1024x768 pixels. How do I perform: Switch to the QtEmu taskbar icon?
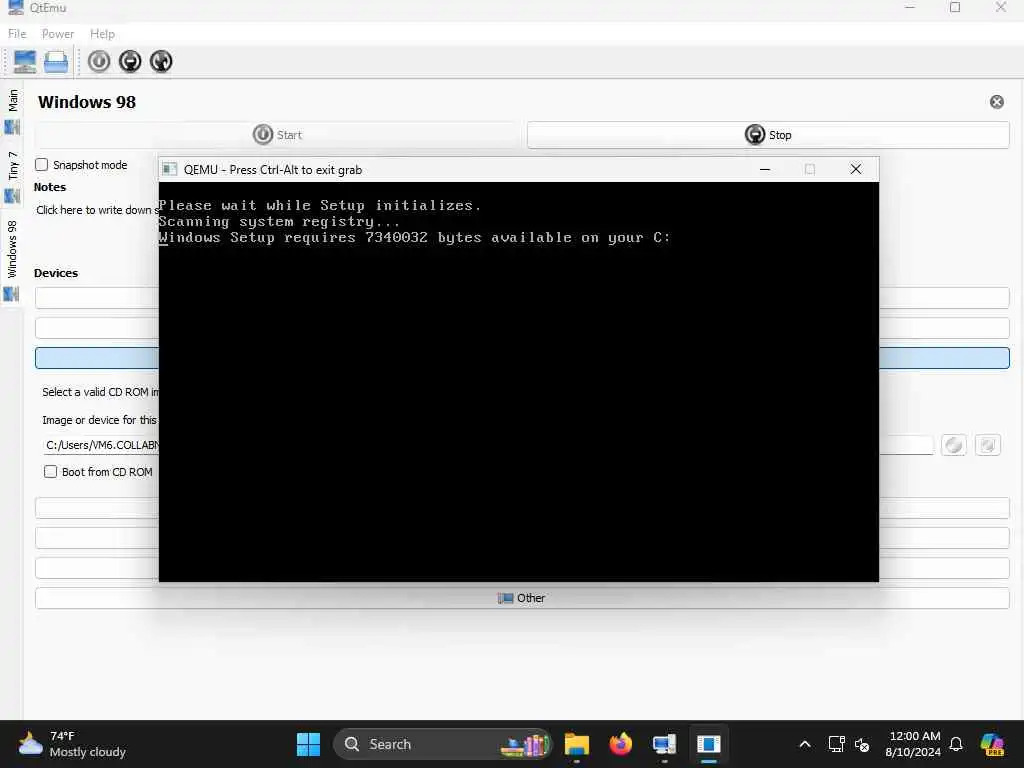point(664,744)
